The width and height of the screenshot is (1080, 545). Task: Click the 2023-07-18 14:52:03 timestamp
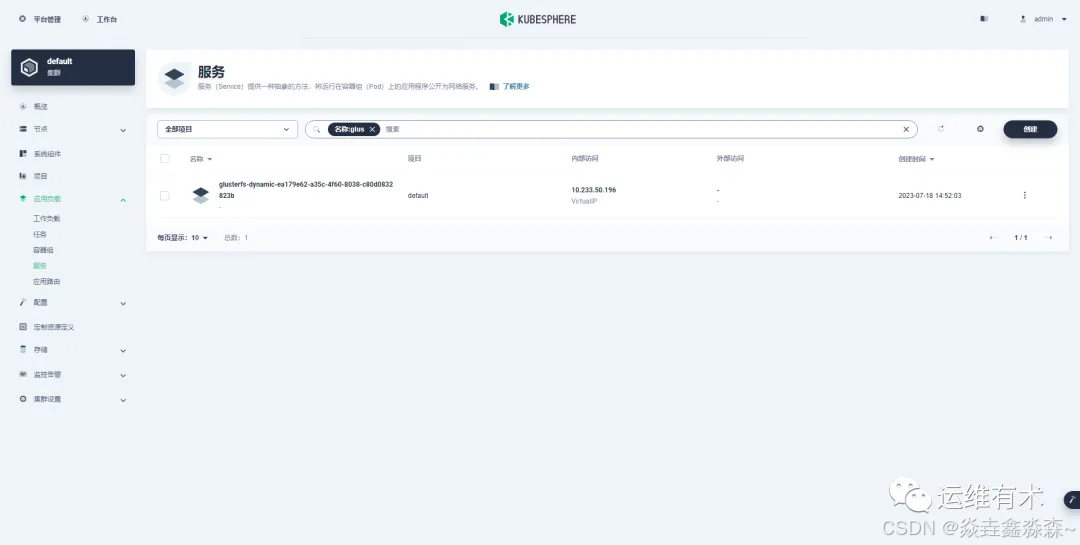(929, 196)
